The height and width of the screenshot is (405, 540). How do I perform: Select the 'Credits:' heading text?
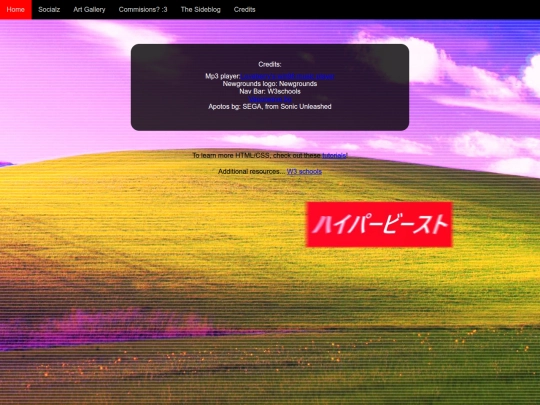point(270,64)
